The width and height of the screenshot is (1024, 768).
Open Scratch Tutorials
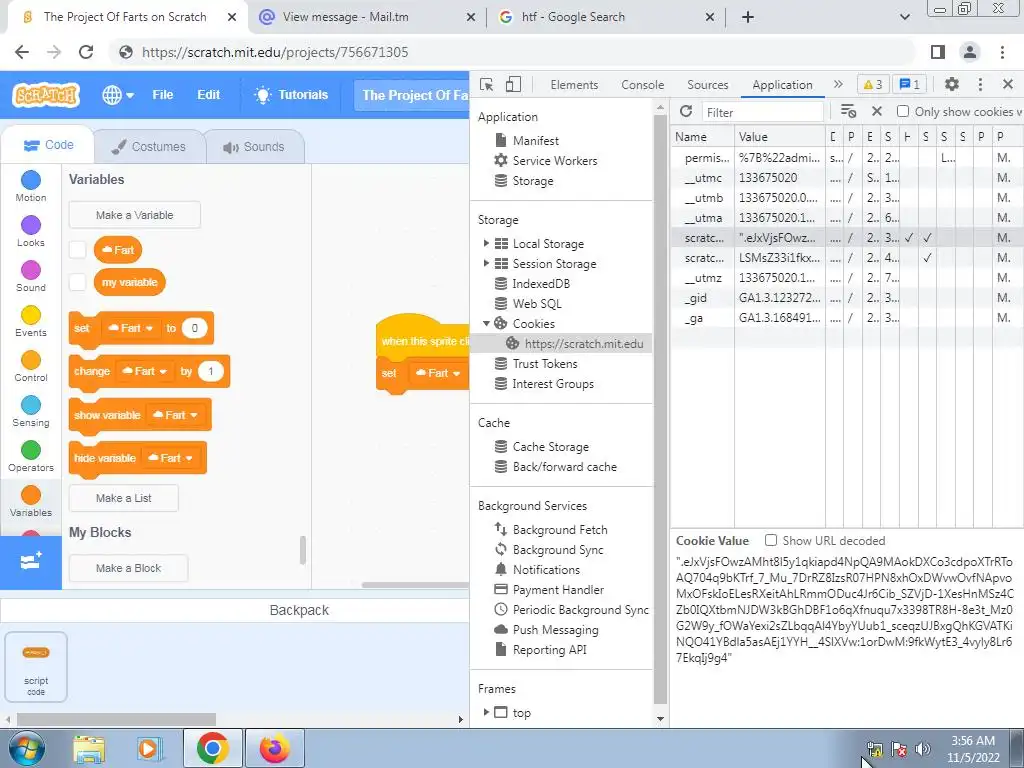point(291,95)
